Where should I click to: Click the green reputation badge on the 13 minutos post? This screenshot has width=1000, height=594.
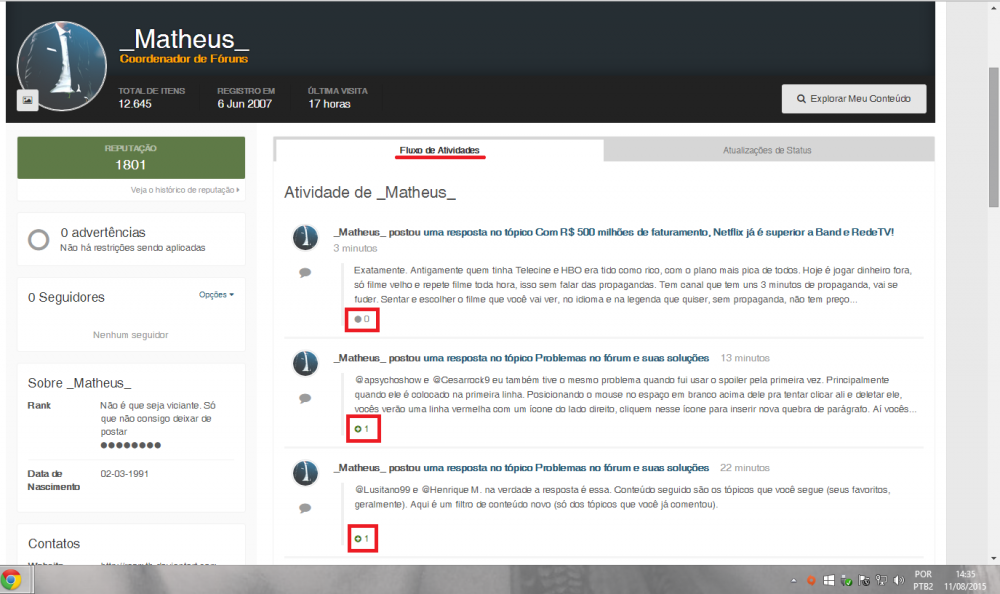(x=362, y=429)
